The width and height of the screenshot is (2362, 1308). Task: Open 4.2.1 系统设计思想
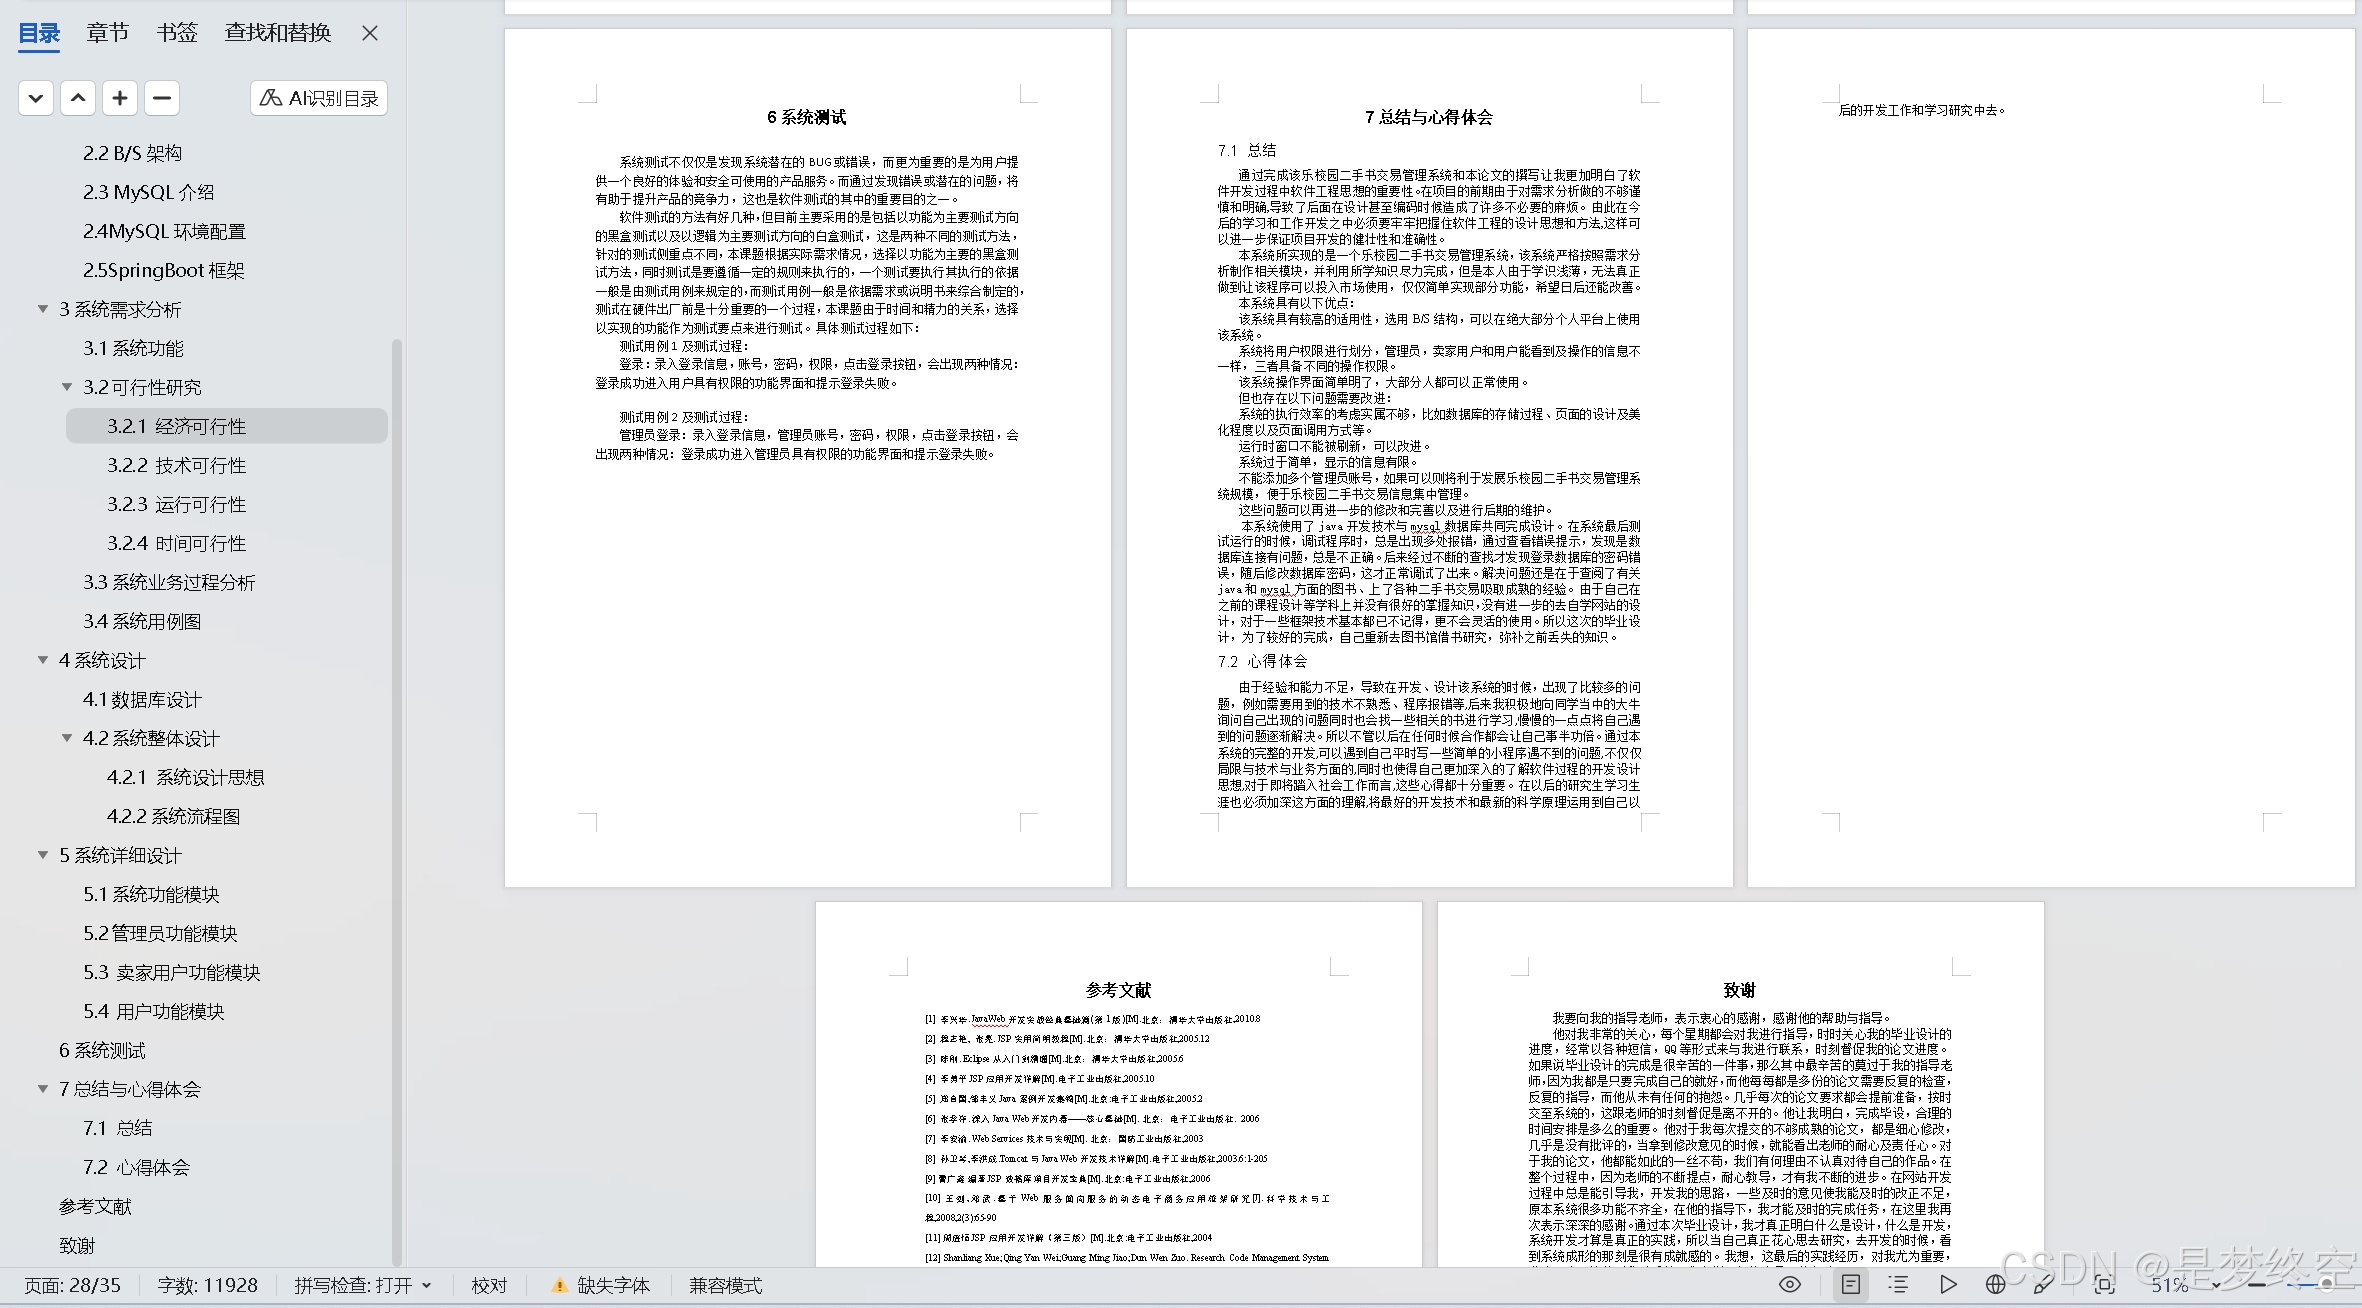(185, 777)
